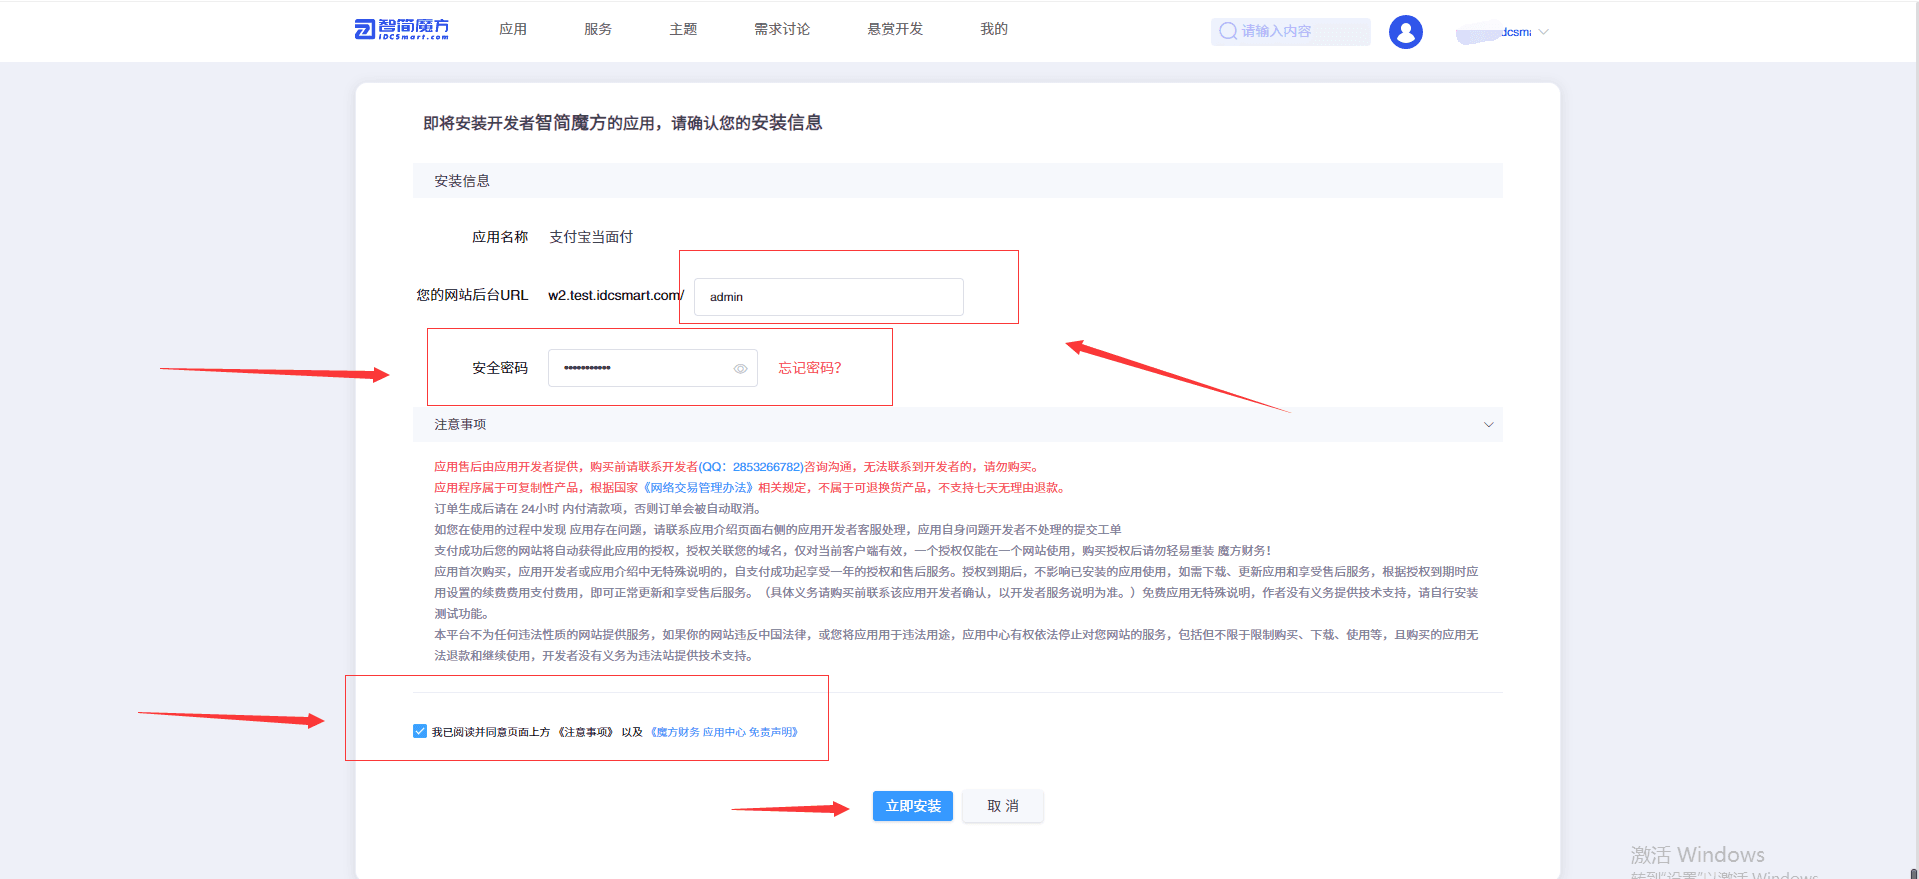The image size is (1919, 879).
Task: Click the 取消 button
Action: tap(1003, 806)
